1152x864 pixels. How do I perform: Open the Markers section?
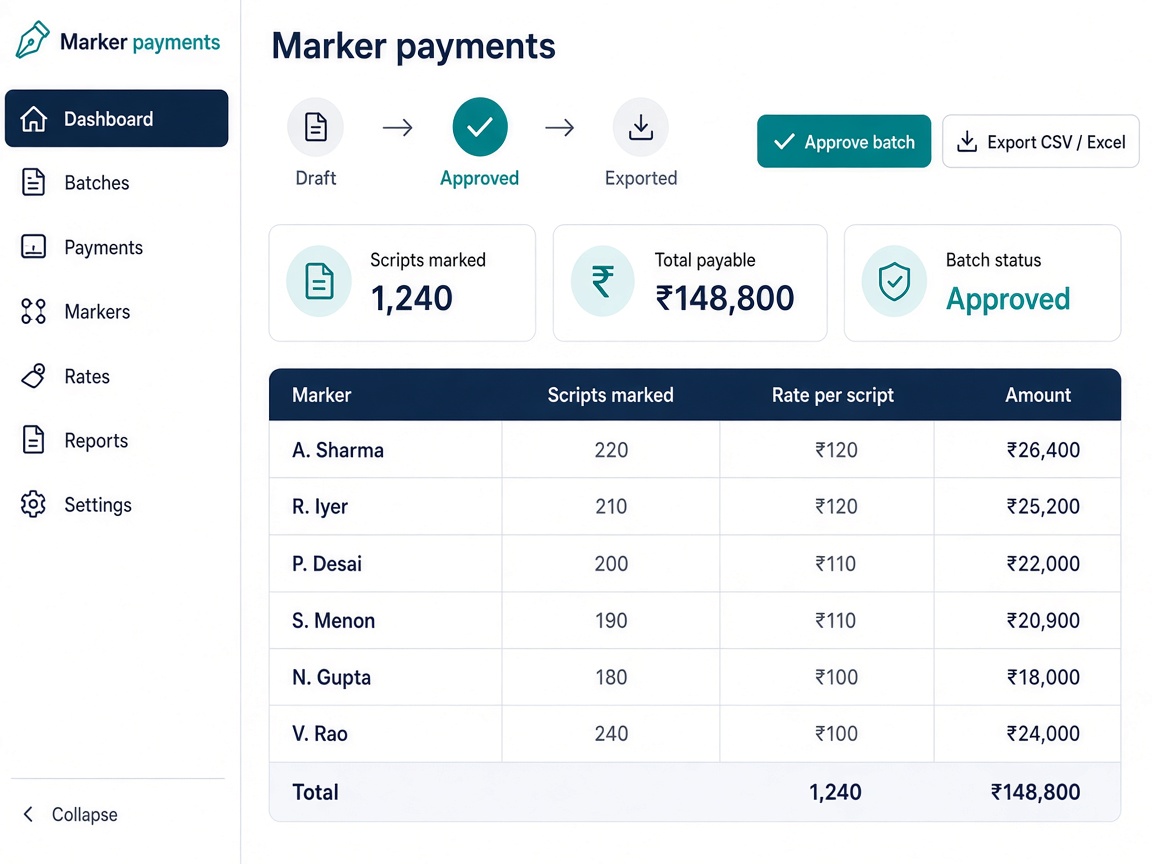pyautogui.click(x=117, y=312)
